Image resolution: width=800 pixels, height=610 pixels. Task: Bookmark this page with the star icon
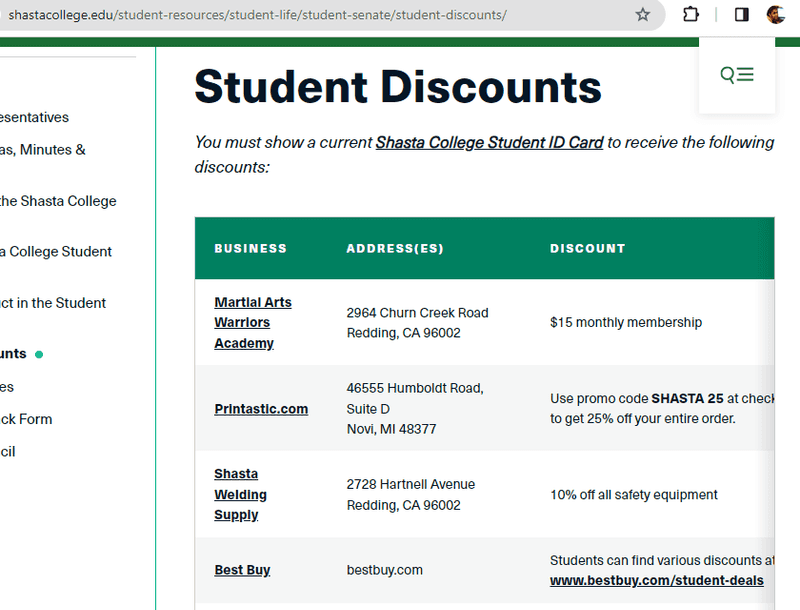click(643, 15)
